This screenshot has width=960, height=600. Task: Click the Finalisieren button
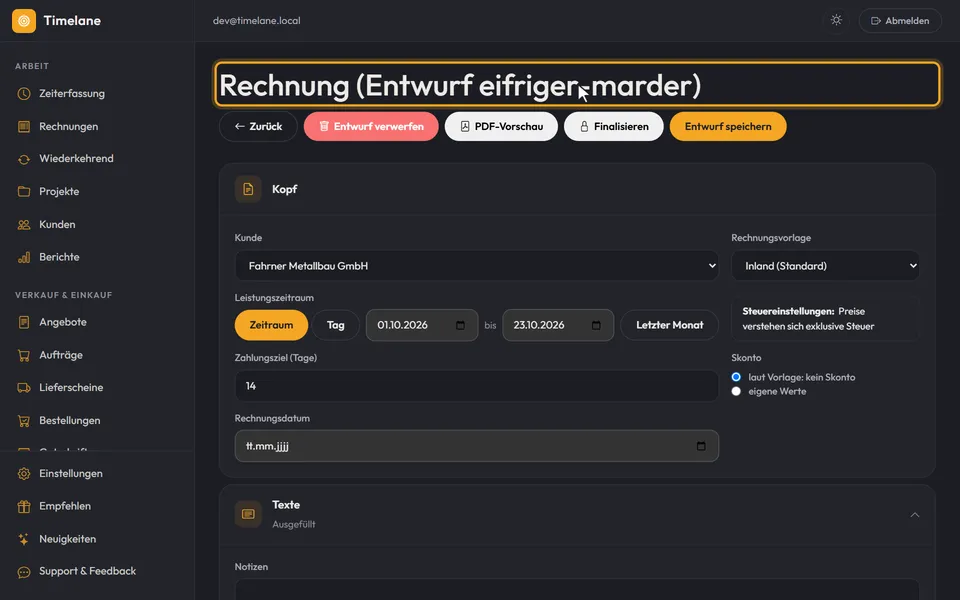(613, 127)
